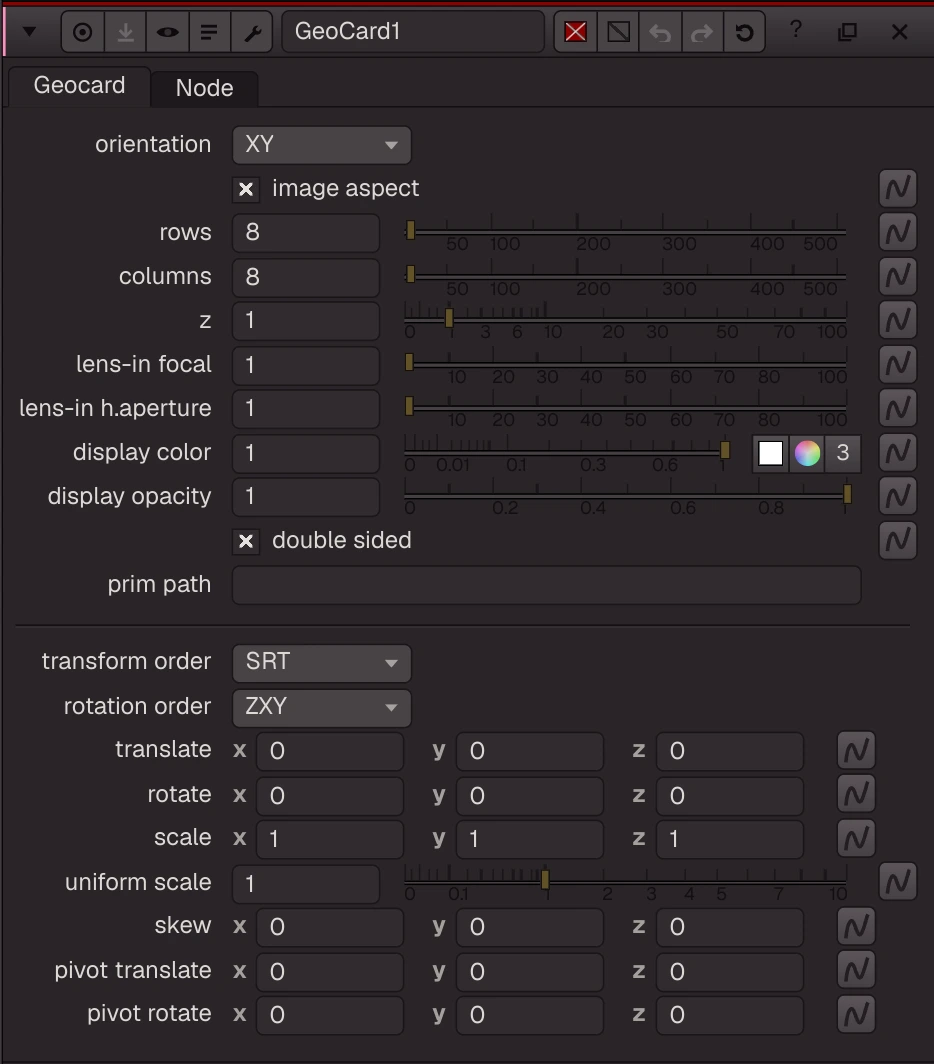Open the orientation dropdown
The image size is (934, 1064).
tap(322, 145)
